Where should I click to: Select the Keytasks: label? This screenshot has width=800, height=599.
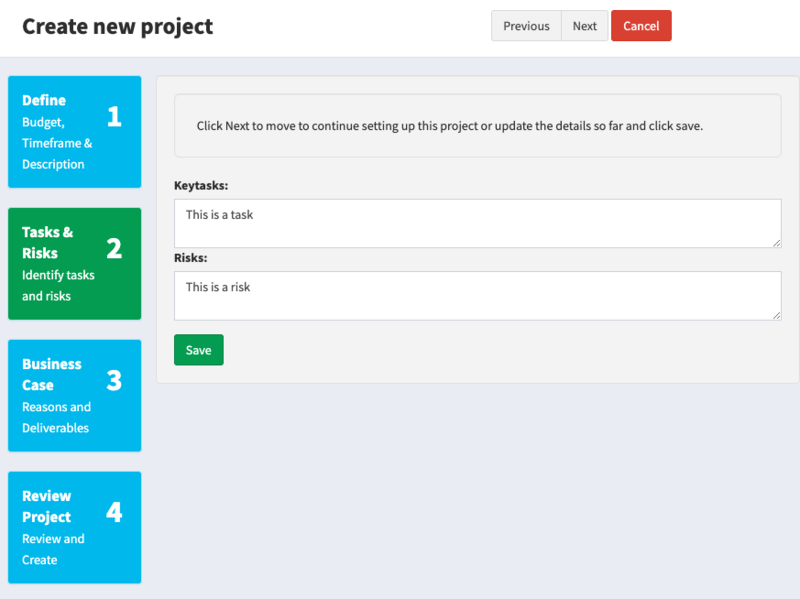201,186
